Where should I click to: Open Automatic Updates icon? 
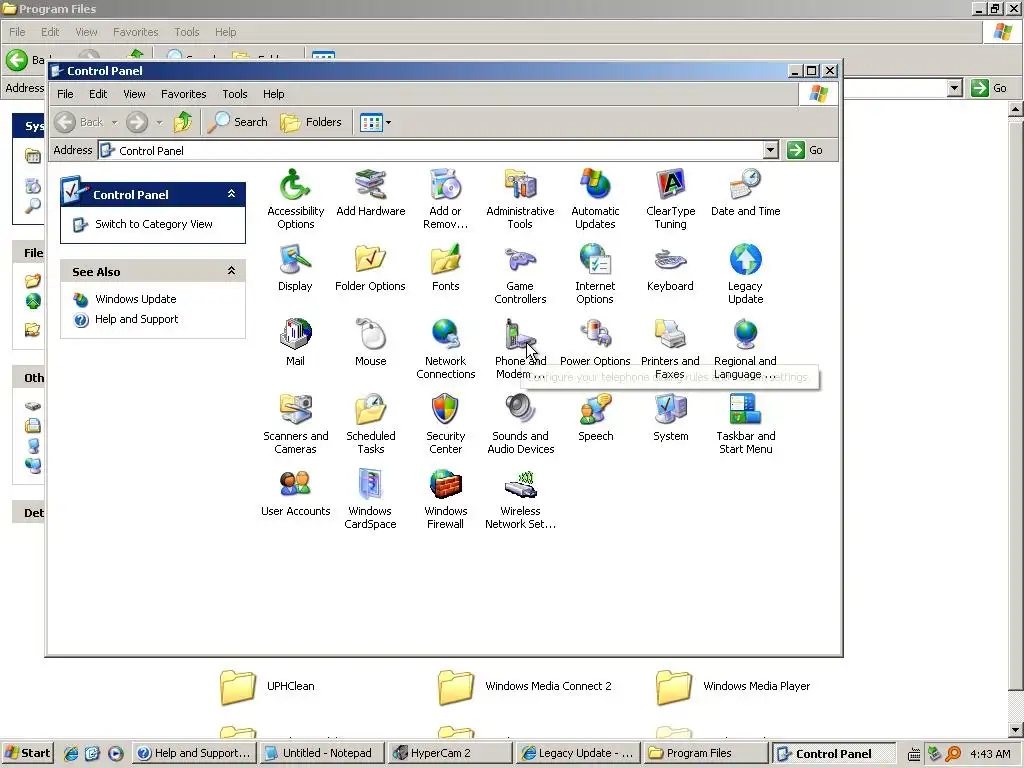(x=595, y=185)
